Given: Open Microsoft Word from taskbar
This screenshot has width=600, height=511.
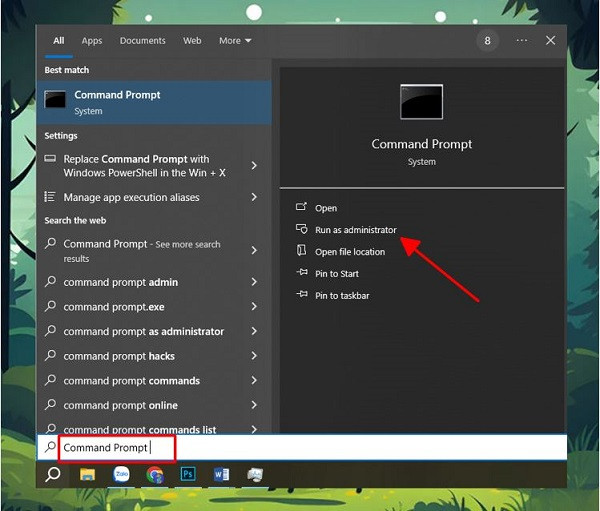Looking at the screenshot, I should click(221, 475).
